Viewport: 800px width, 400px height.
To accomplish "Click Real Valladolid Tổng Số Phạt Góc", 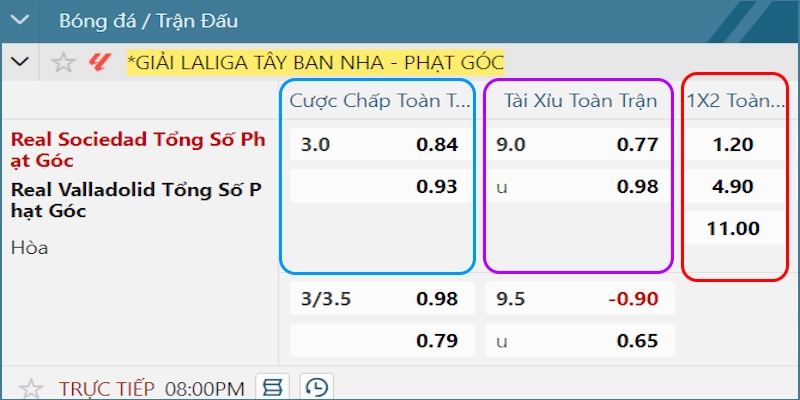I will [136, 200].
